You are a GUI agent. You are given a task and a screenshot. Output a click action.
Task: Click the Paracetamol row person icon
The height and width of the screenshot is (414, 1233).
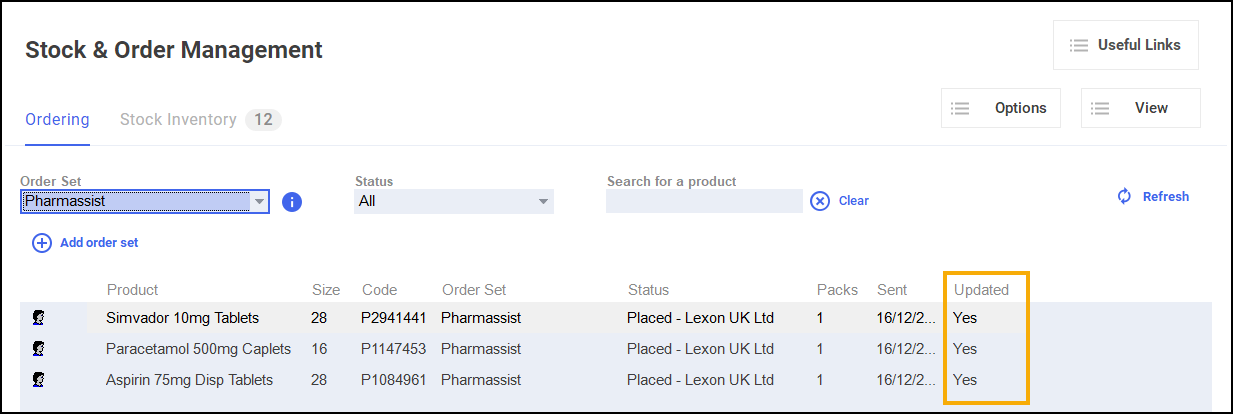39,349
